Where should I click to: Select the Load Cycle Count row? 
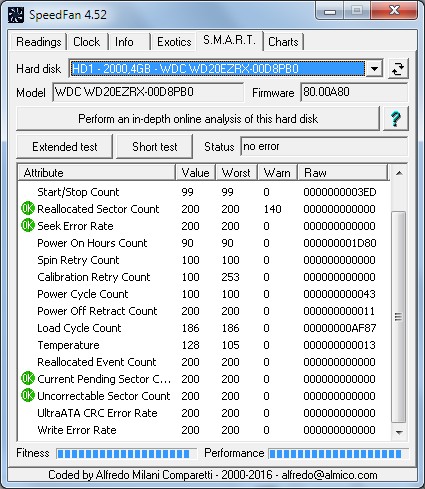203,328
